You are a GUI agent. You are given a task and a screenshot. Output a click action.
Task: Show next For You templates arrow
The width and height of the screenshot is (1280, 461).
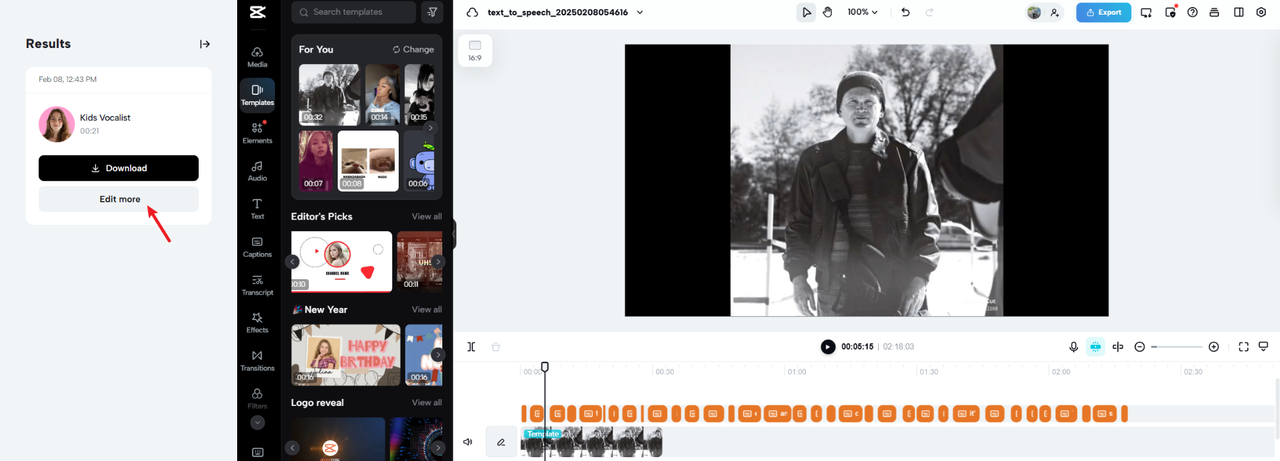click(431, 128)
